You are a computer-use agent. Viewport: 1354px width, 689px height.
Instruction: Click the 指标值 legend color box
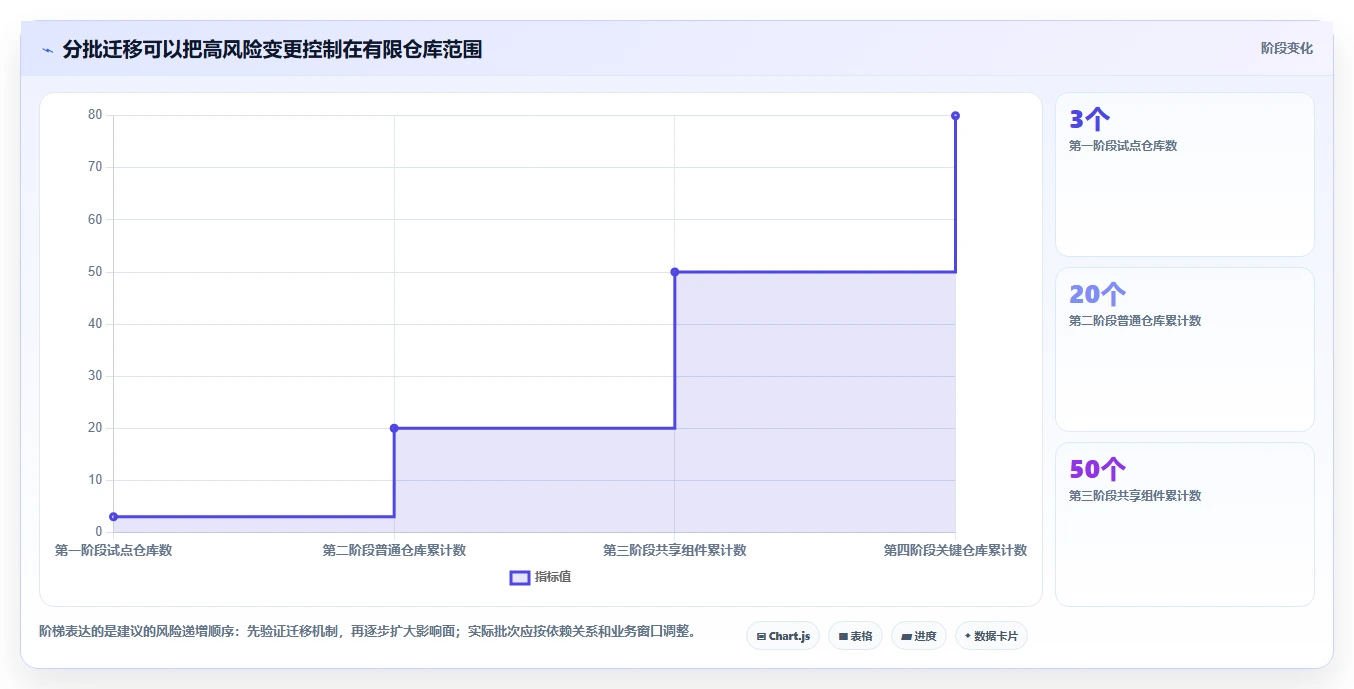coord(520,577)
